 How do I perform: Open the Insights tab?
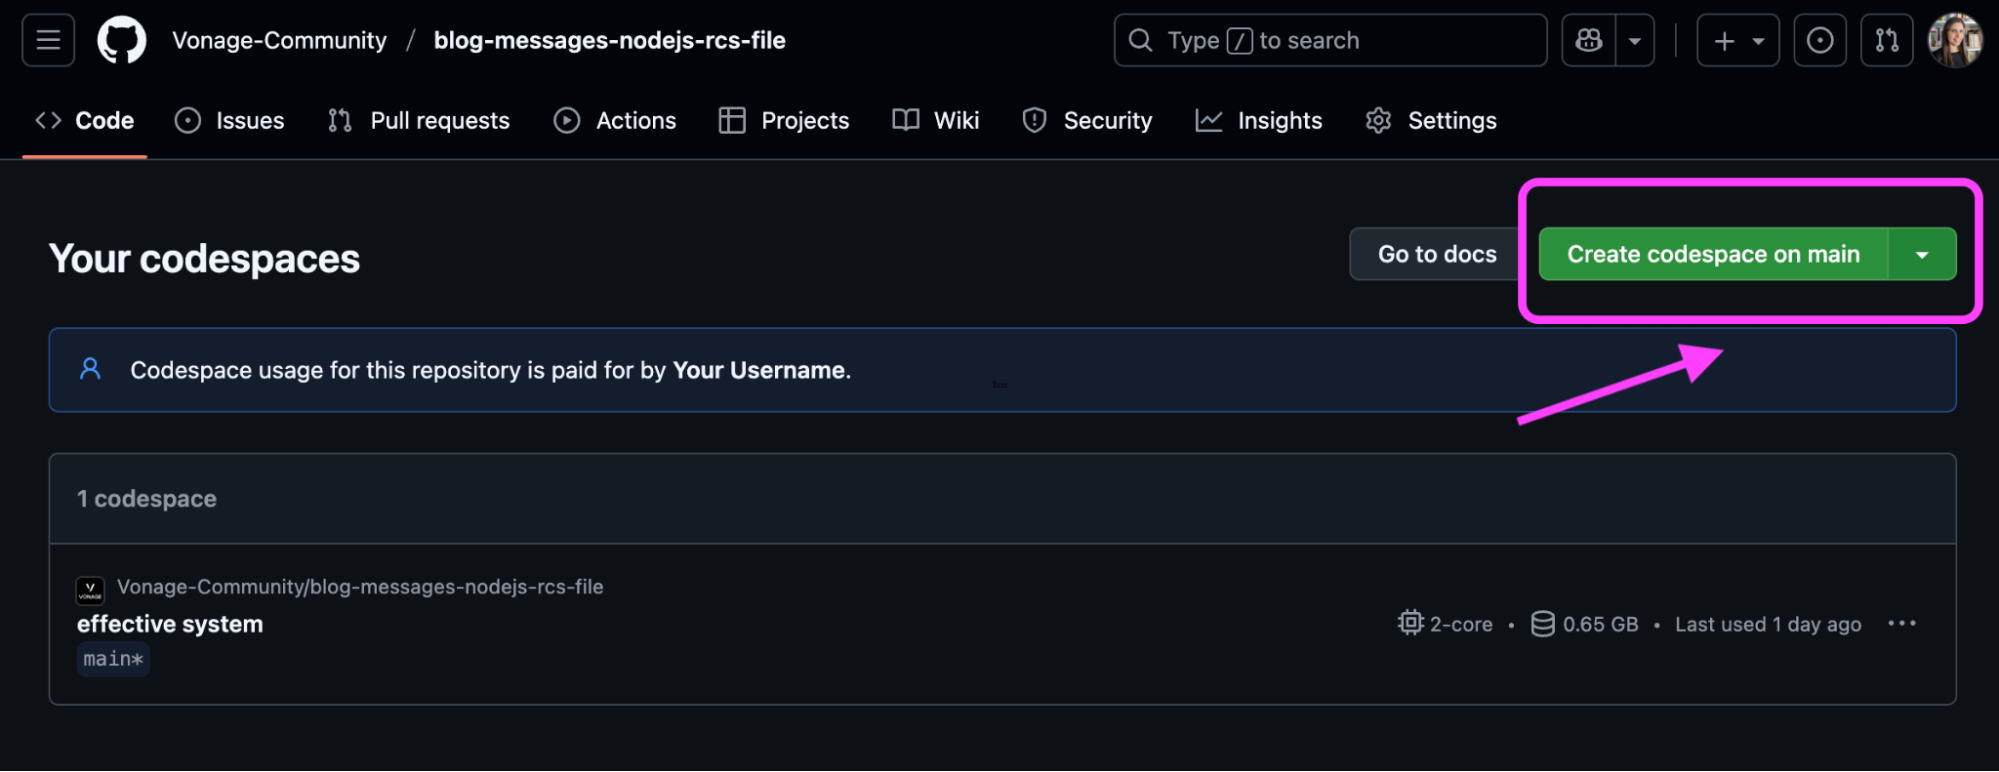click(x=1259, y=120)
